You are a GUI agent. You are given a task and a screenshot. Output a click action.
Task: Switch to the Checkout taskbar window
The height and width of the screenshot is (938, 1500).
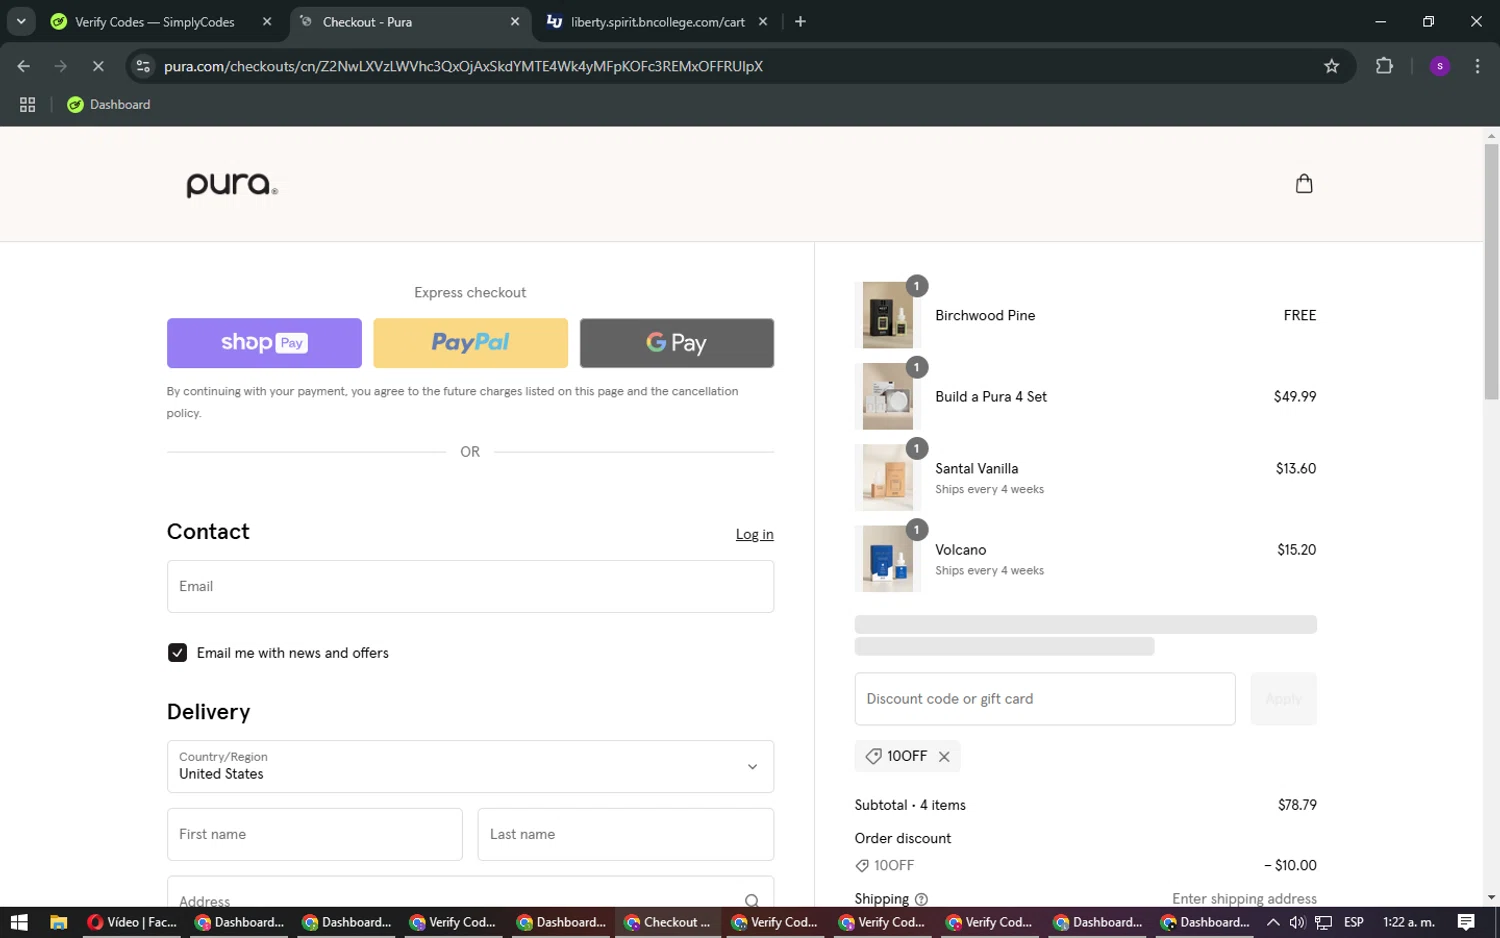[x=668, y=922]
